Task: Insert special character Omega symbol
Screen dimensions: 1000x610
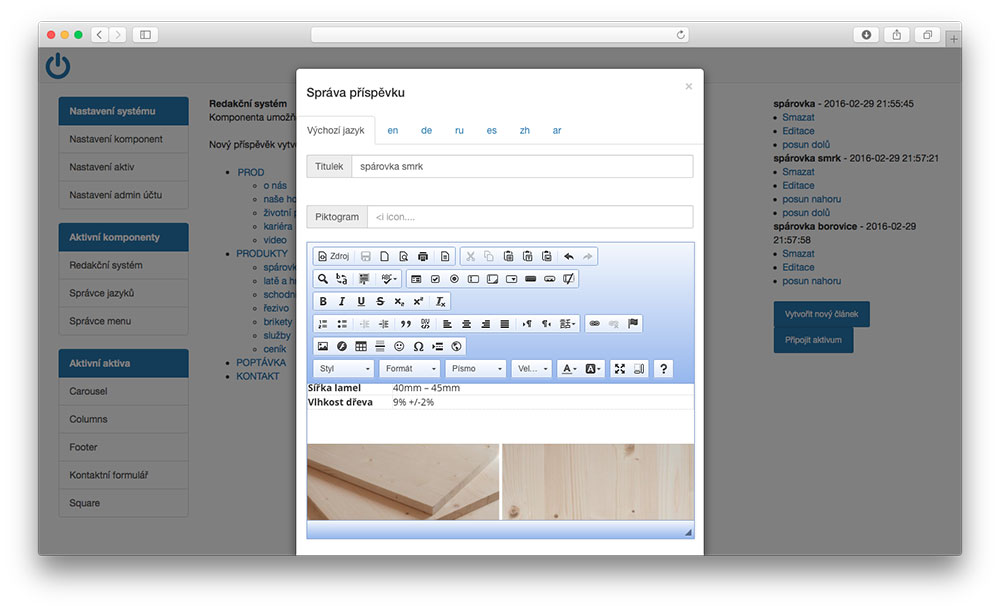Action: pos(418,346)
